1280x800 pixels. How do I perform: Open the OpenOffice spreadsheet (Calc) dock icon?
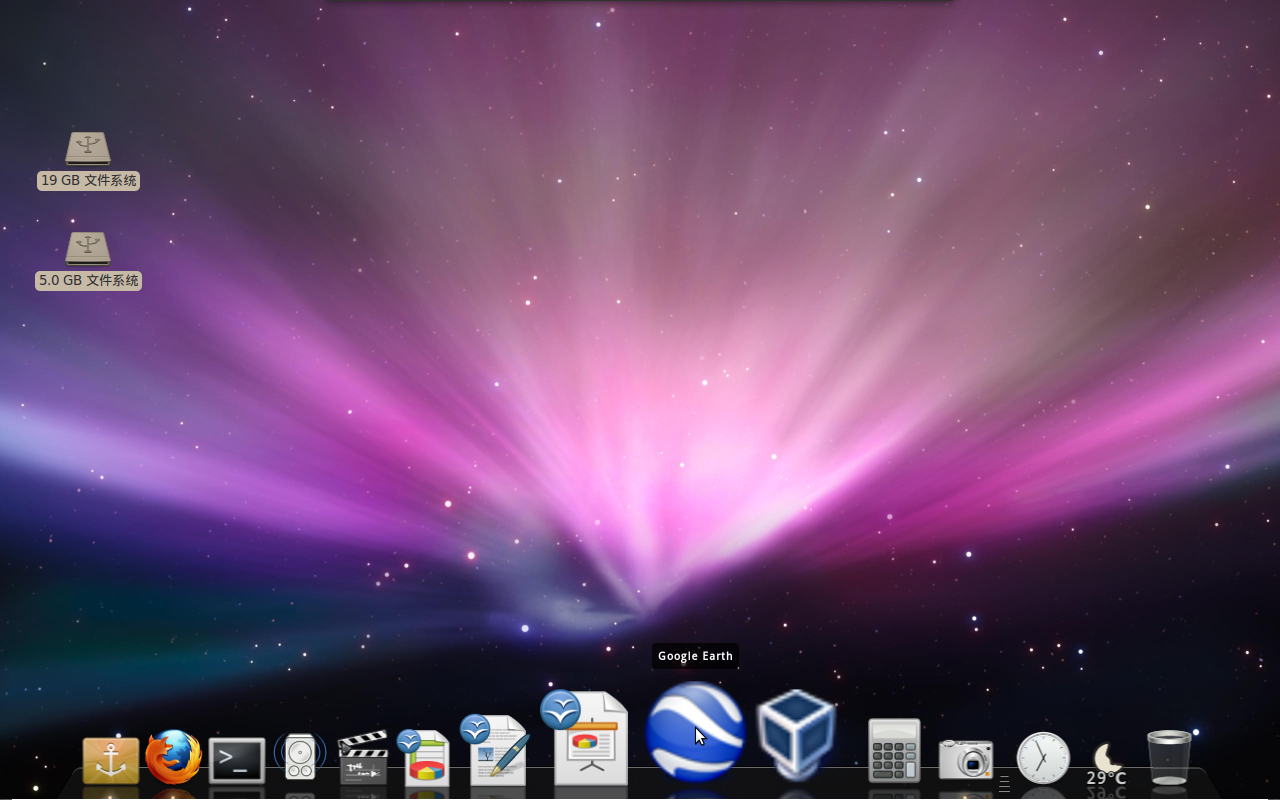tap(425, 757)
